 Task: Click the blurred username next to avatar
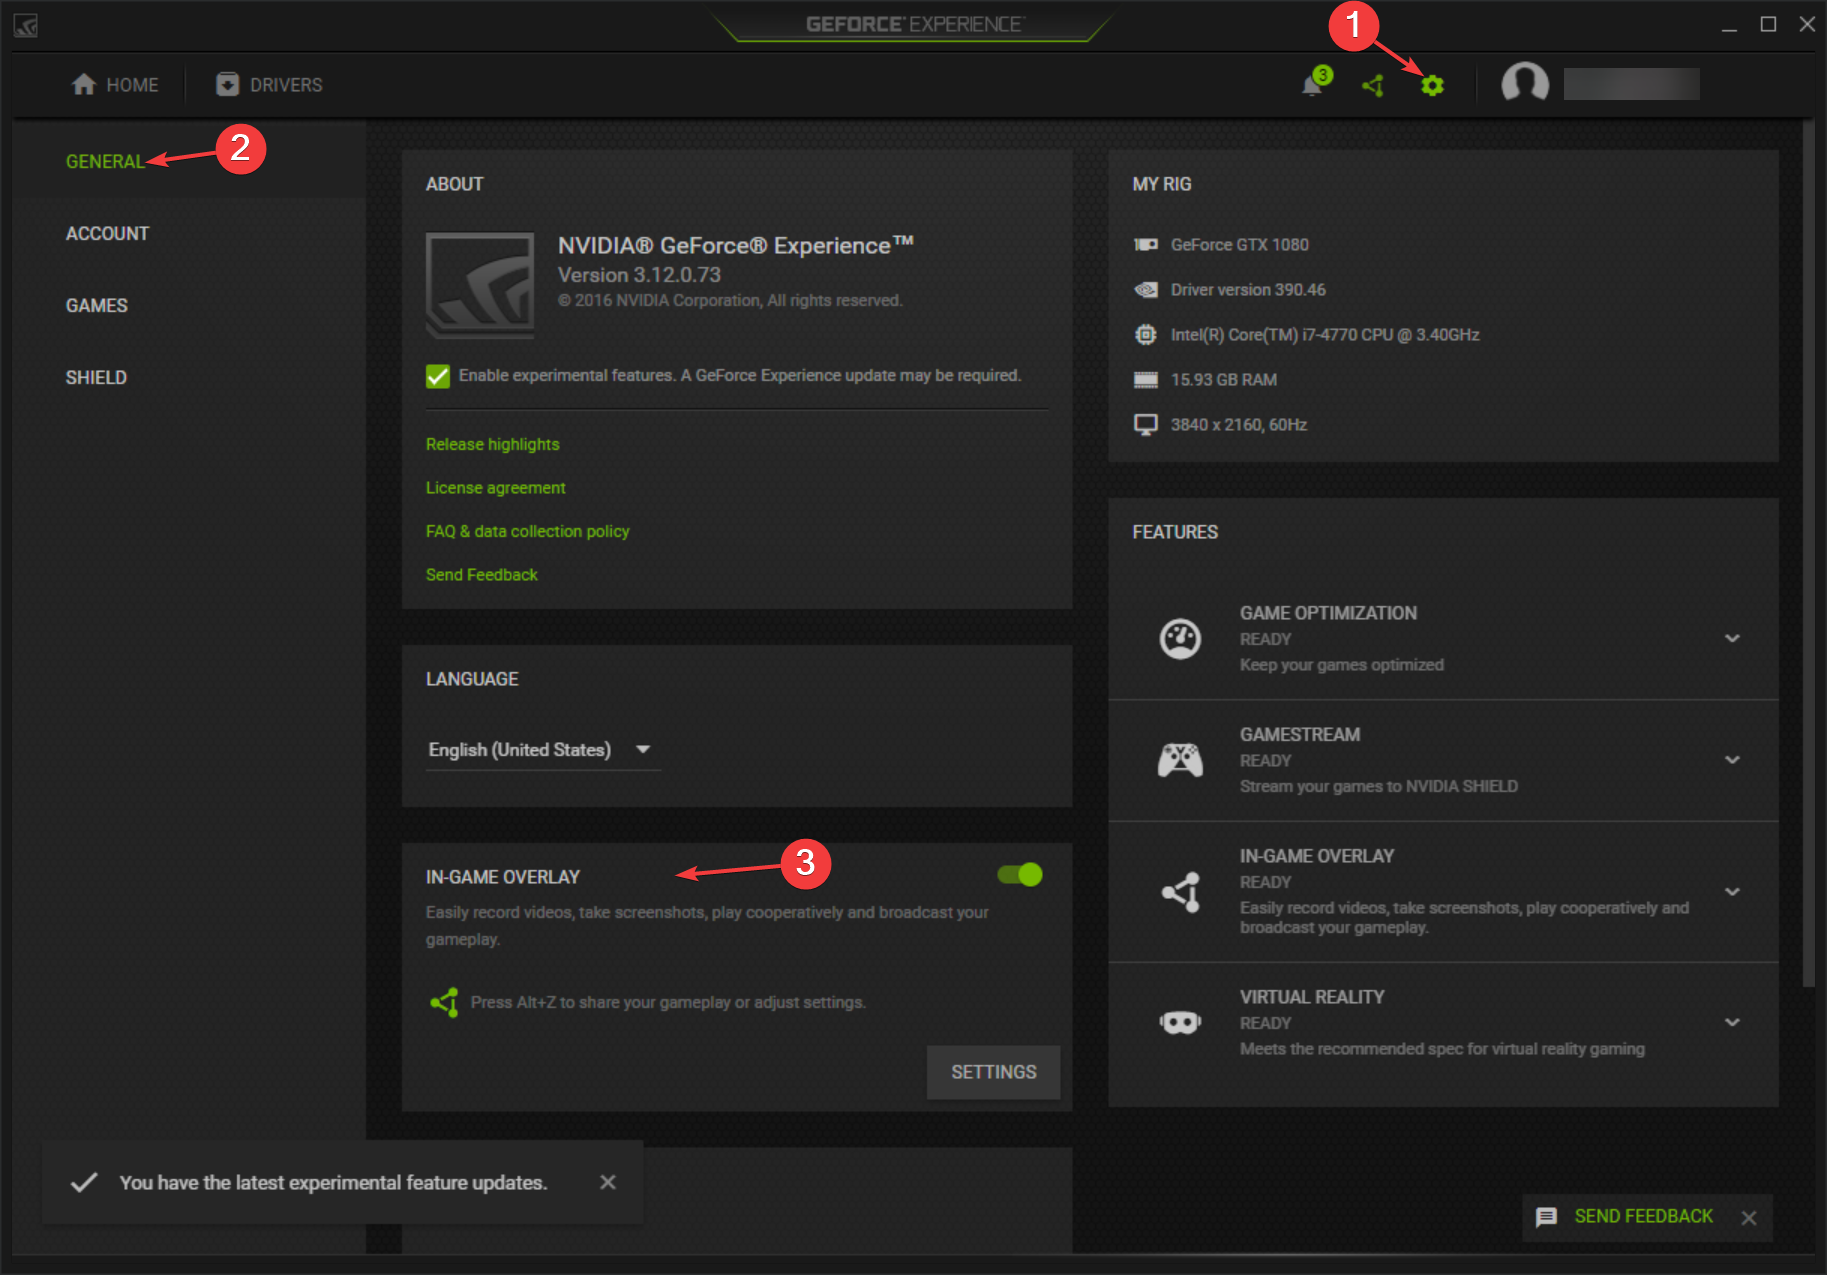1632,84
